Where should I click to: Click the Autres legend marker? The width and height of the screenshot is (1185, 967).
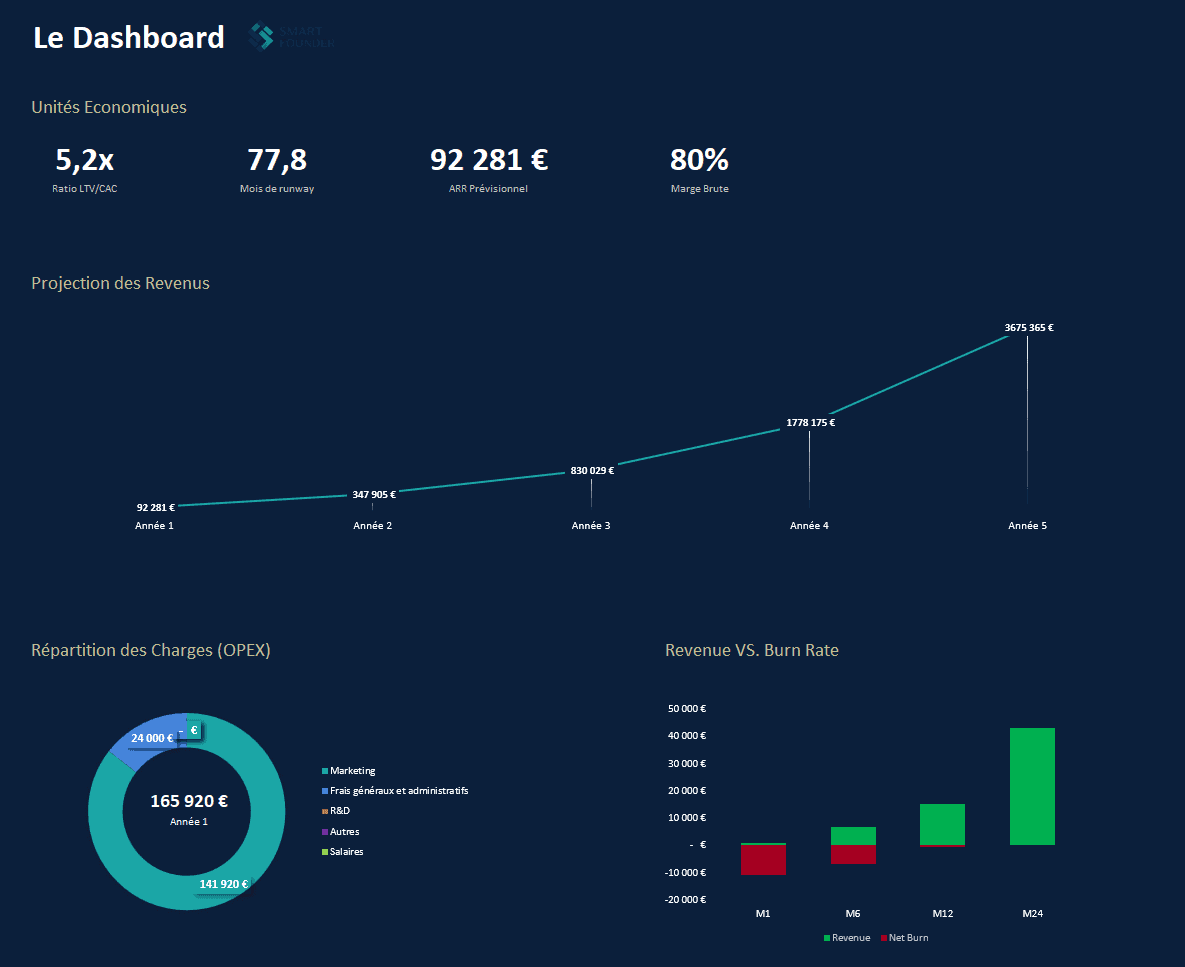(325, 832)
